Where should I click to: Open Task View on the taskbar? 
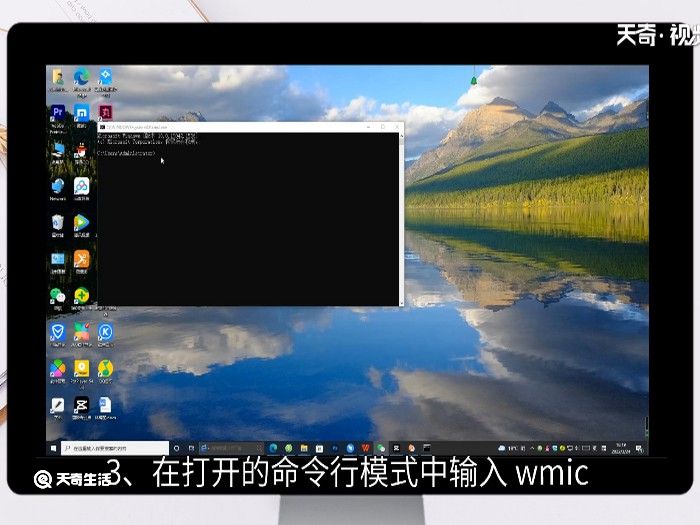tap(191, 448)
